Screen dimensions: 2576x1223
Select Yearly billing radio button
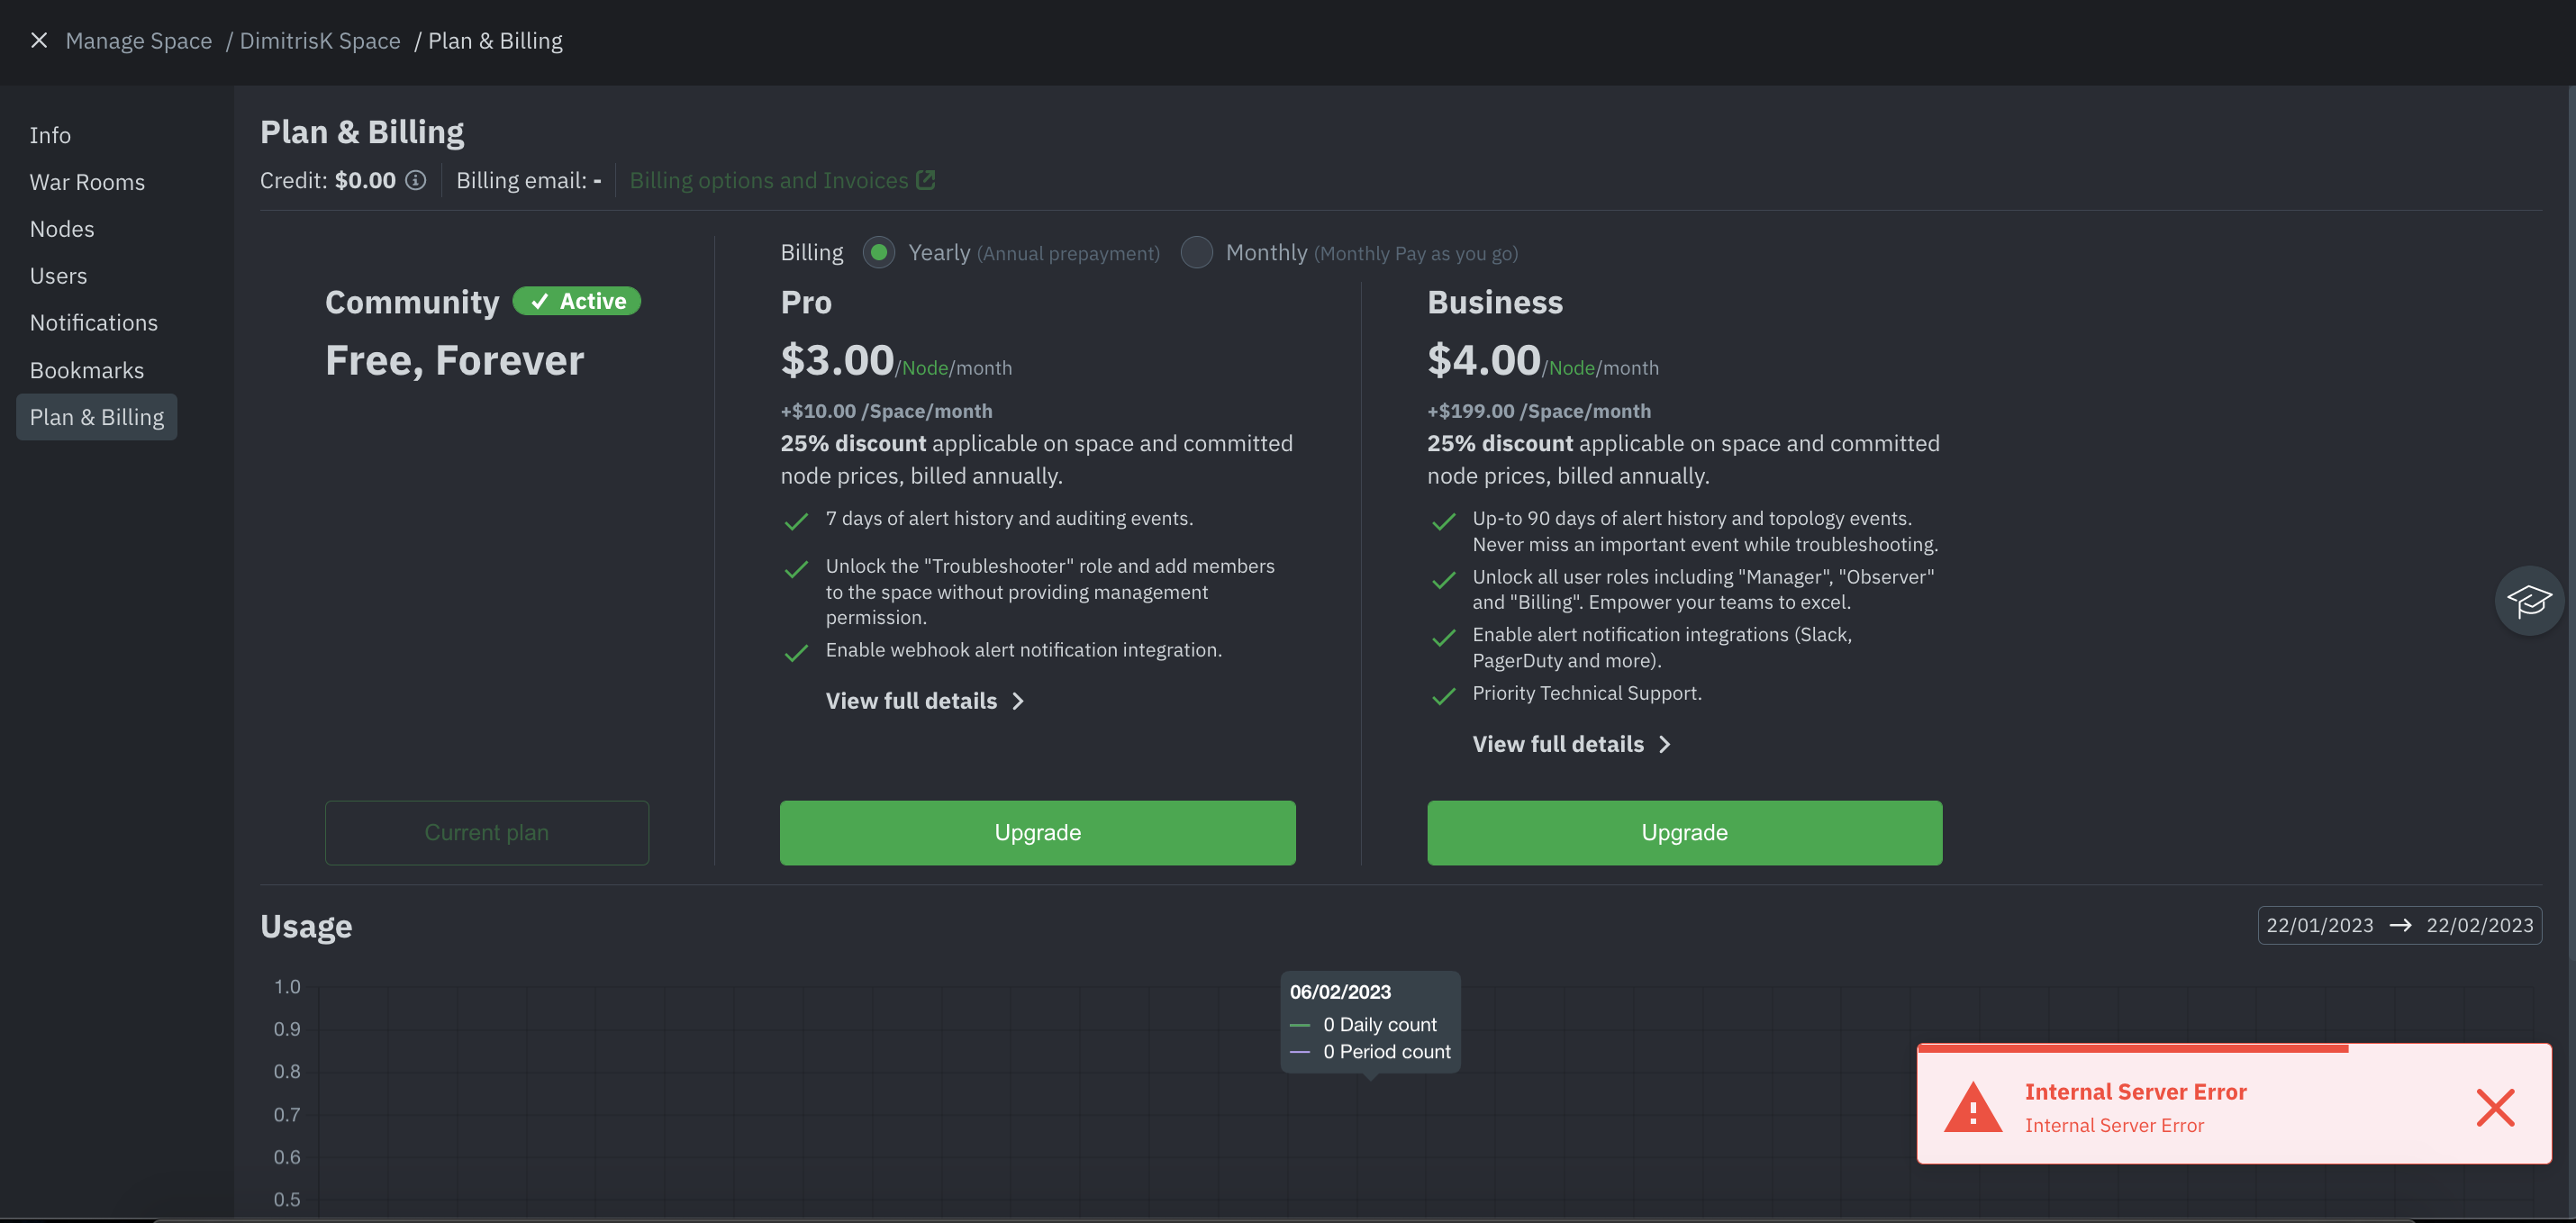tap(878, 253)
